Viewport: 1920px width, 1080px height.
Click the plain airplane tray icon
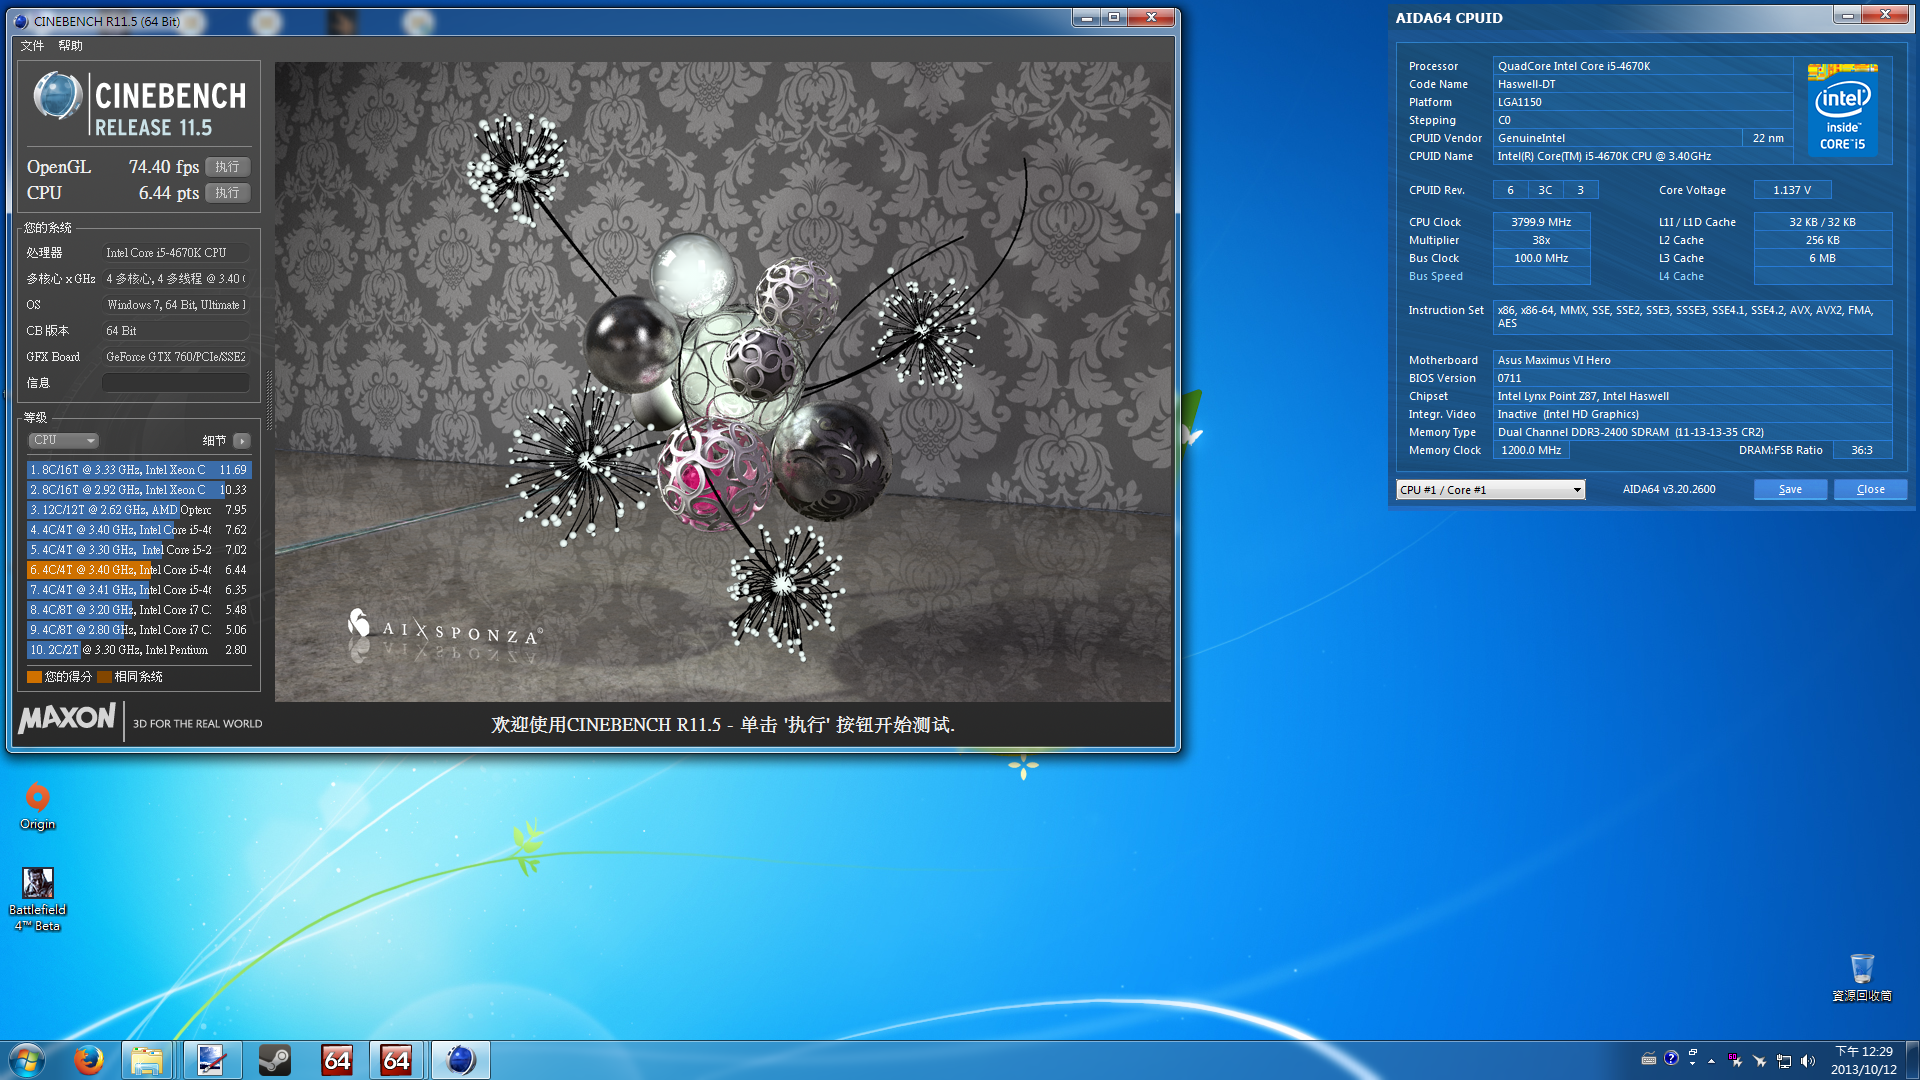[1759, 1061]
